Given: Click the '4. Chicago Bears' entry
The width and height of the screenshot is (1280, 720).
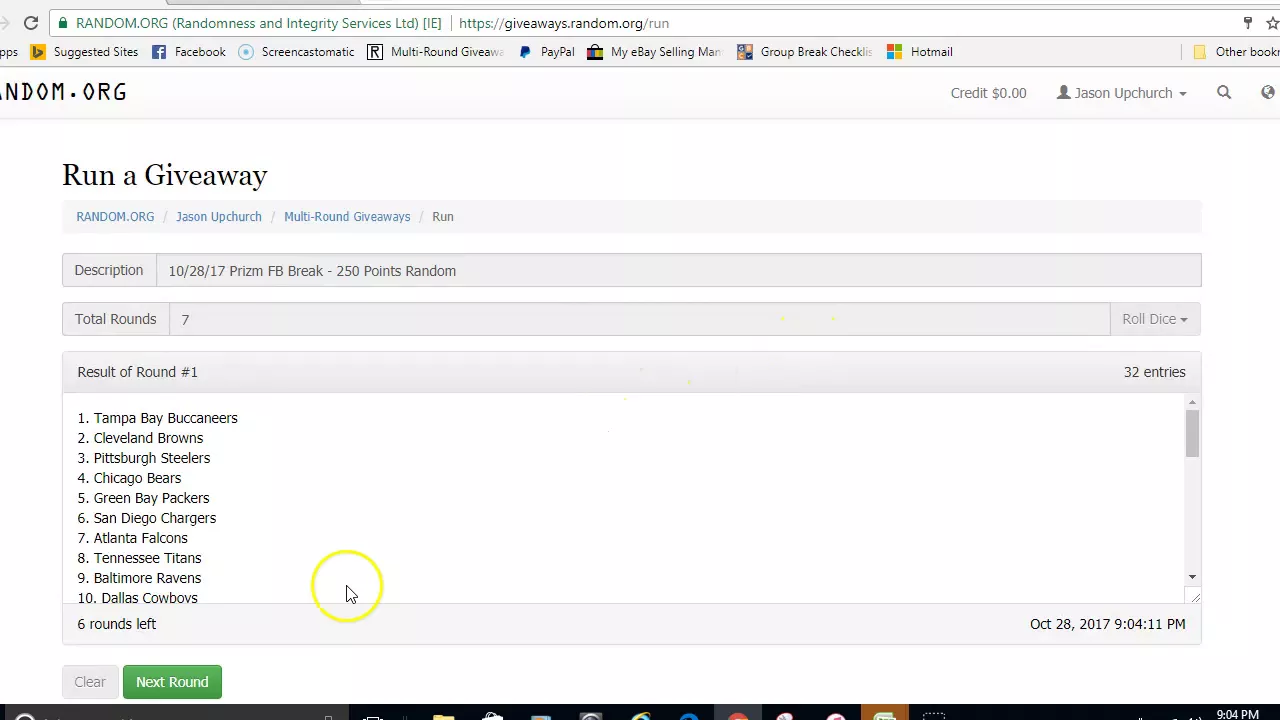Looking at the screenshot, I should tap(129, 478).
